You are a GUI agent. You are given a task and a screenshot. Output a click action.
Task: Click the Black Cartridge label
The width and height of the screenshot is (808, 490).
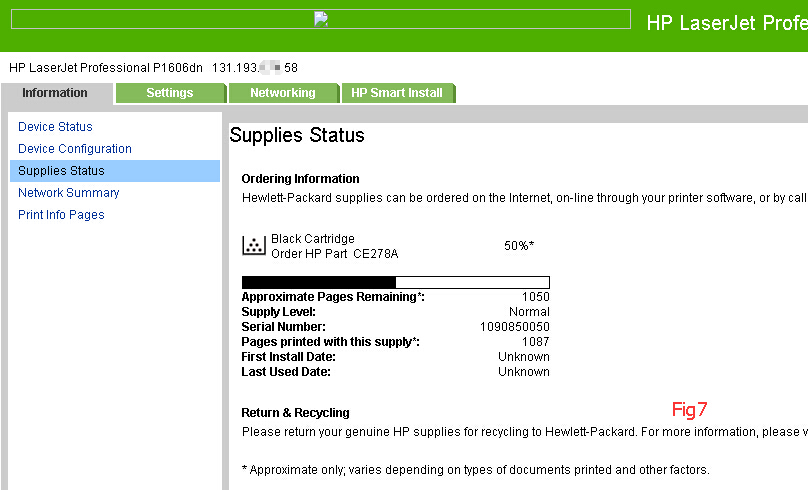pos(313,239)
